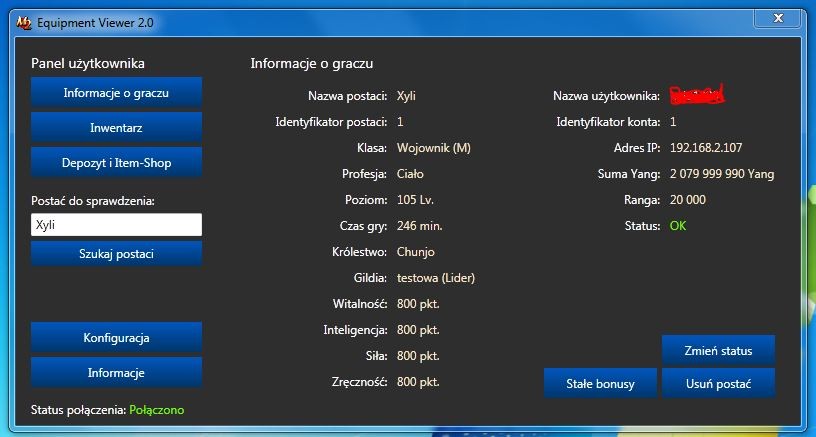Open Depozyt i Item-Shop

[116, 163]
